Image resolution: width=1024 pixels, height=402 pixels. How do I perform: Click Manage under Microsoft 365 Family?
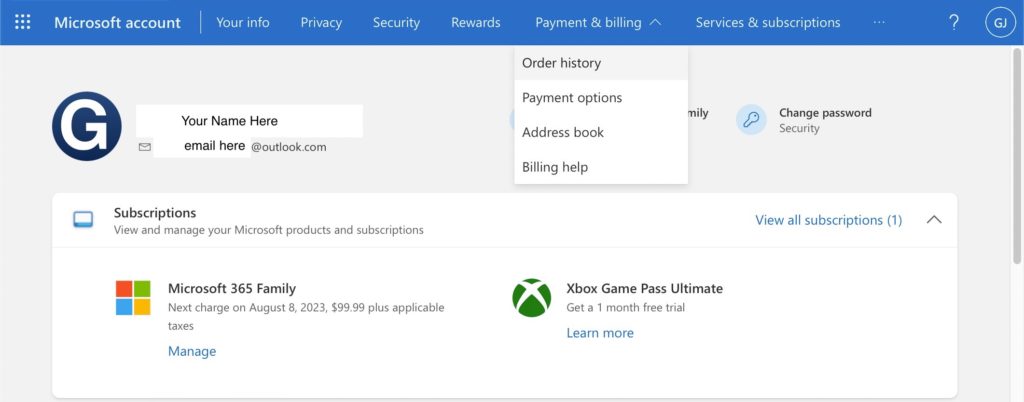[192, 351]
